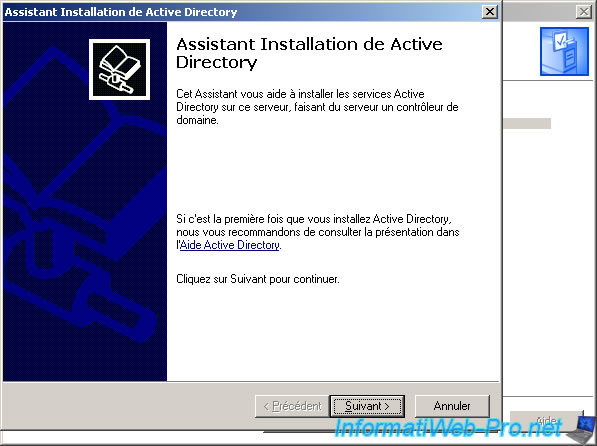
Task: Select the gray bar in the background window
Action: (x=527, y=123)
